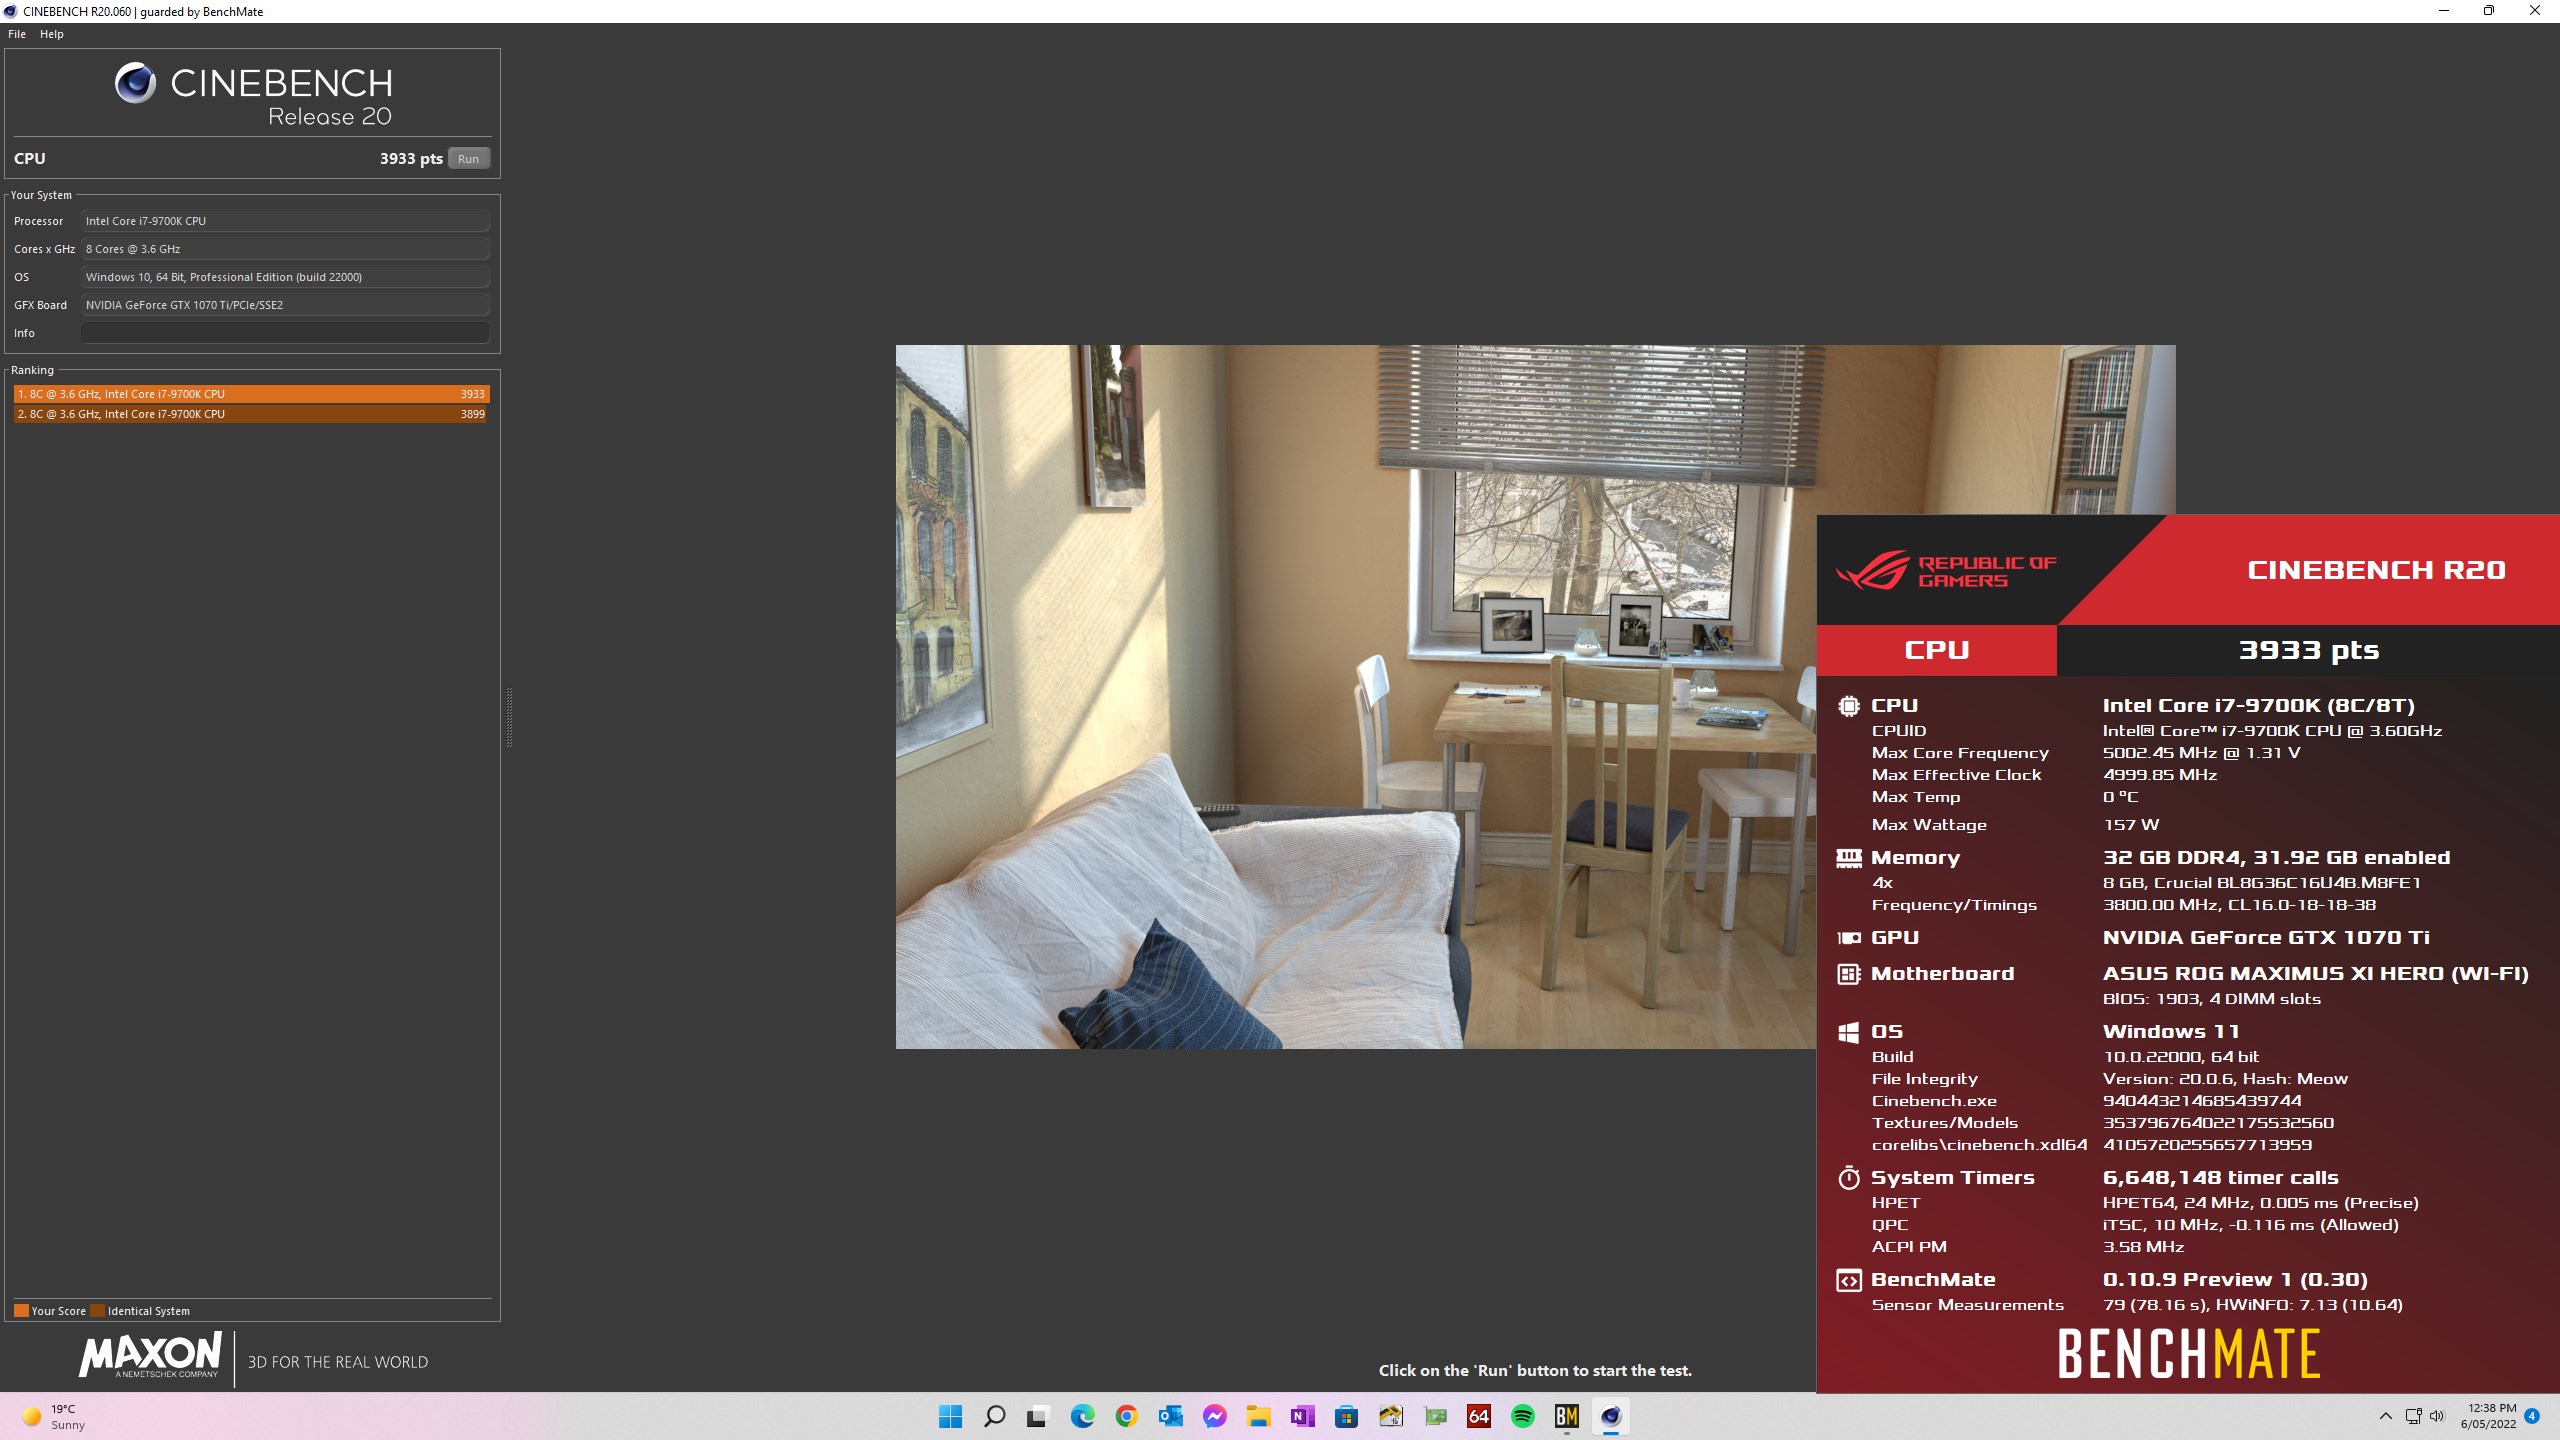Click 'ASUS ROG MAXIMUS XI HERO (WI-FI)' text
The image size is (2560, 1440).
point(2315,974)
